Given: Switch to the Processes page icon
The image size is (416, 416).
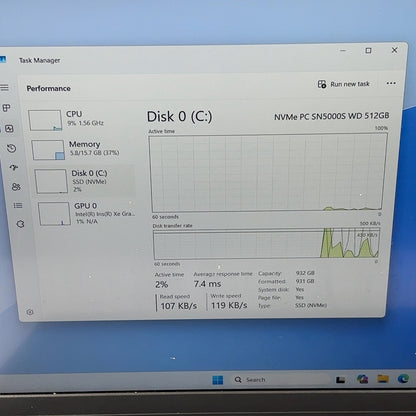Looking at the screenshot, I should 6,108.
